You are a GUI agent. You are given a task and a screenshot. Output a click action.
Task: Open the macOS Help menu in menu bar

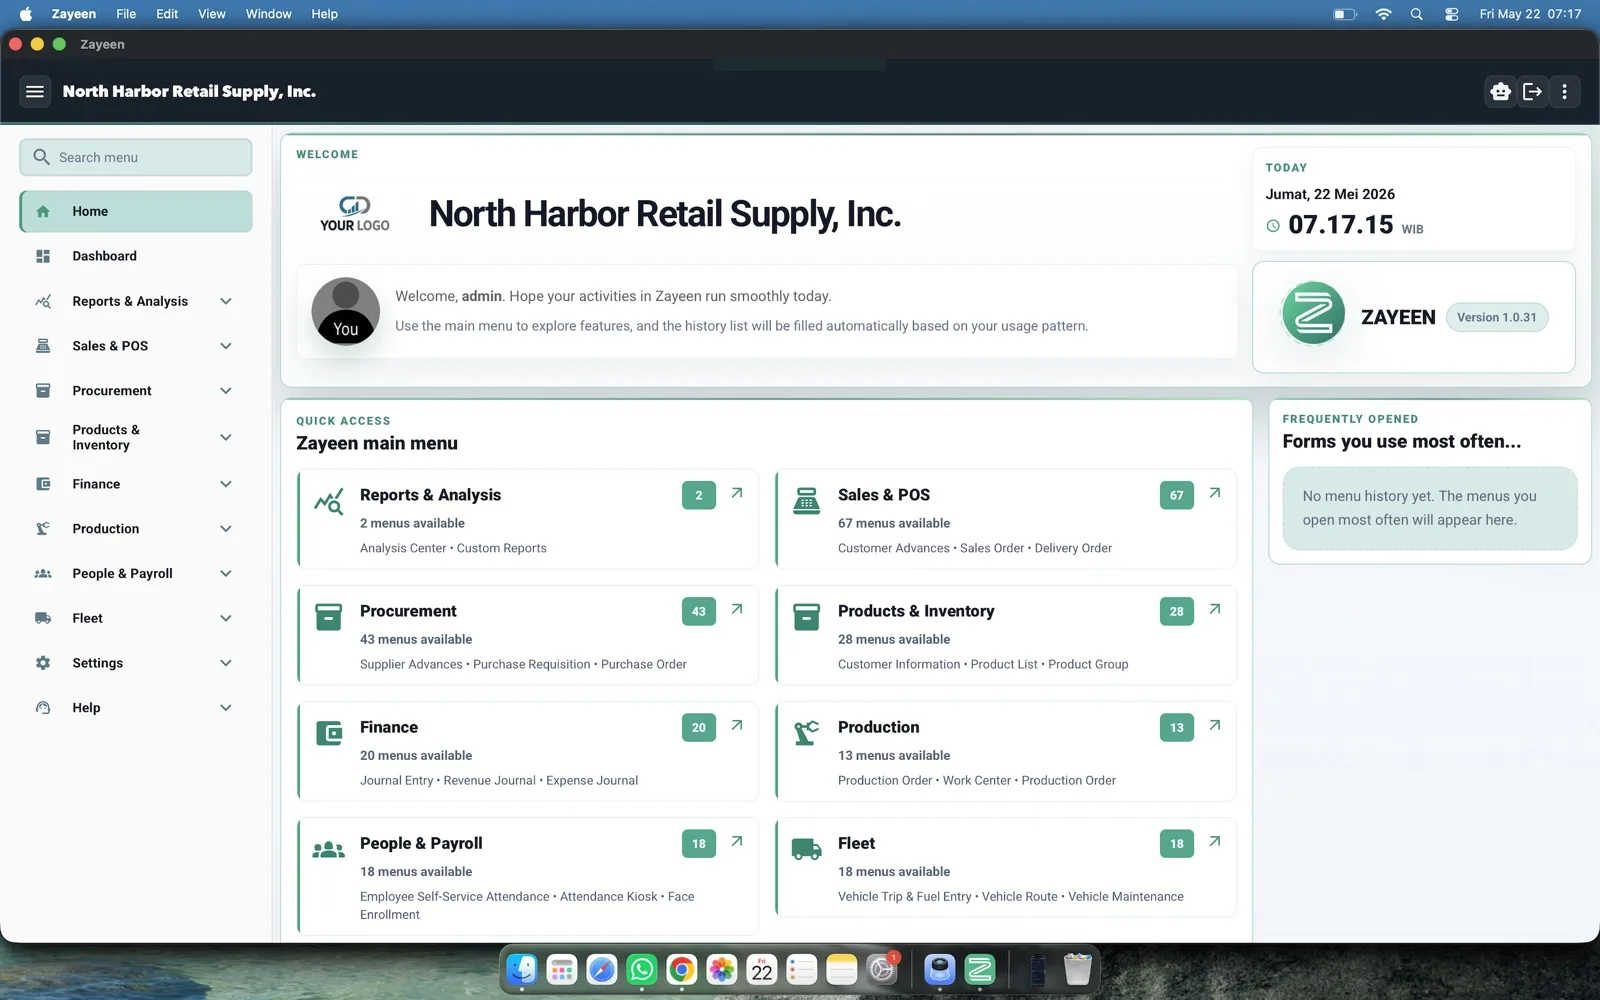324,14
